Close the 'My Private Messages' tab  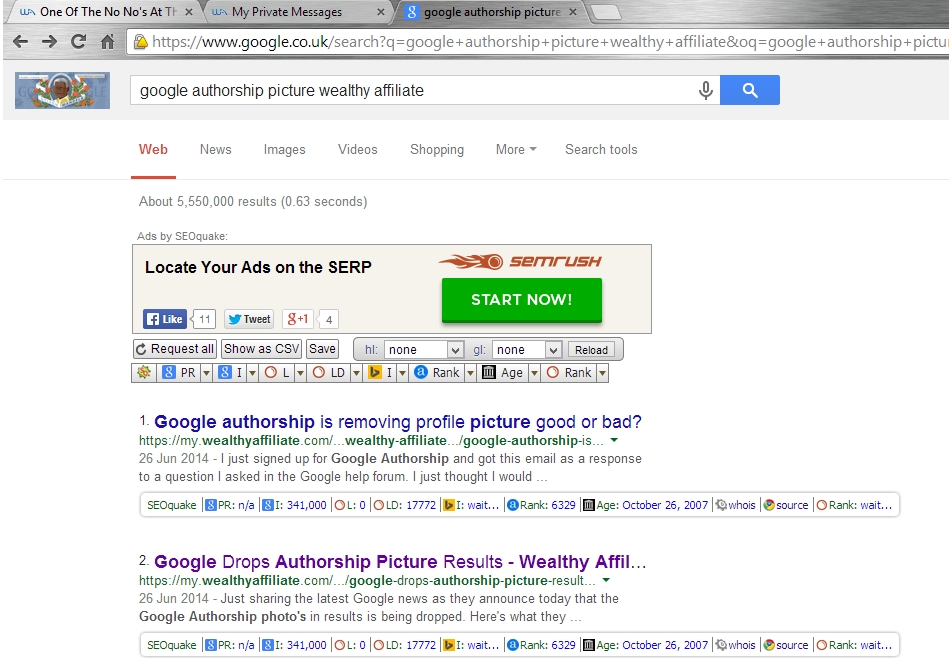pyautogui.click(x=380, y=12)
